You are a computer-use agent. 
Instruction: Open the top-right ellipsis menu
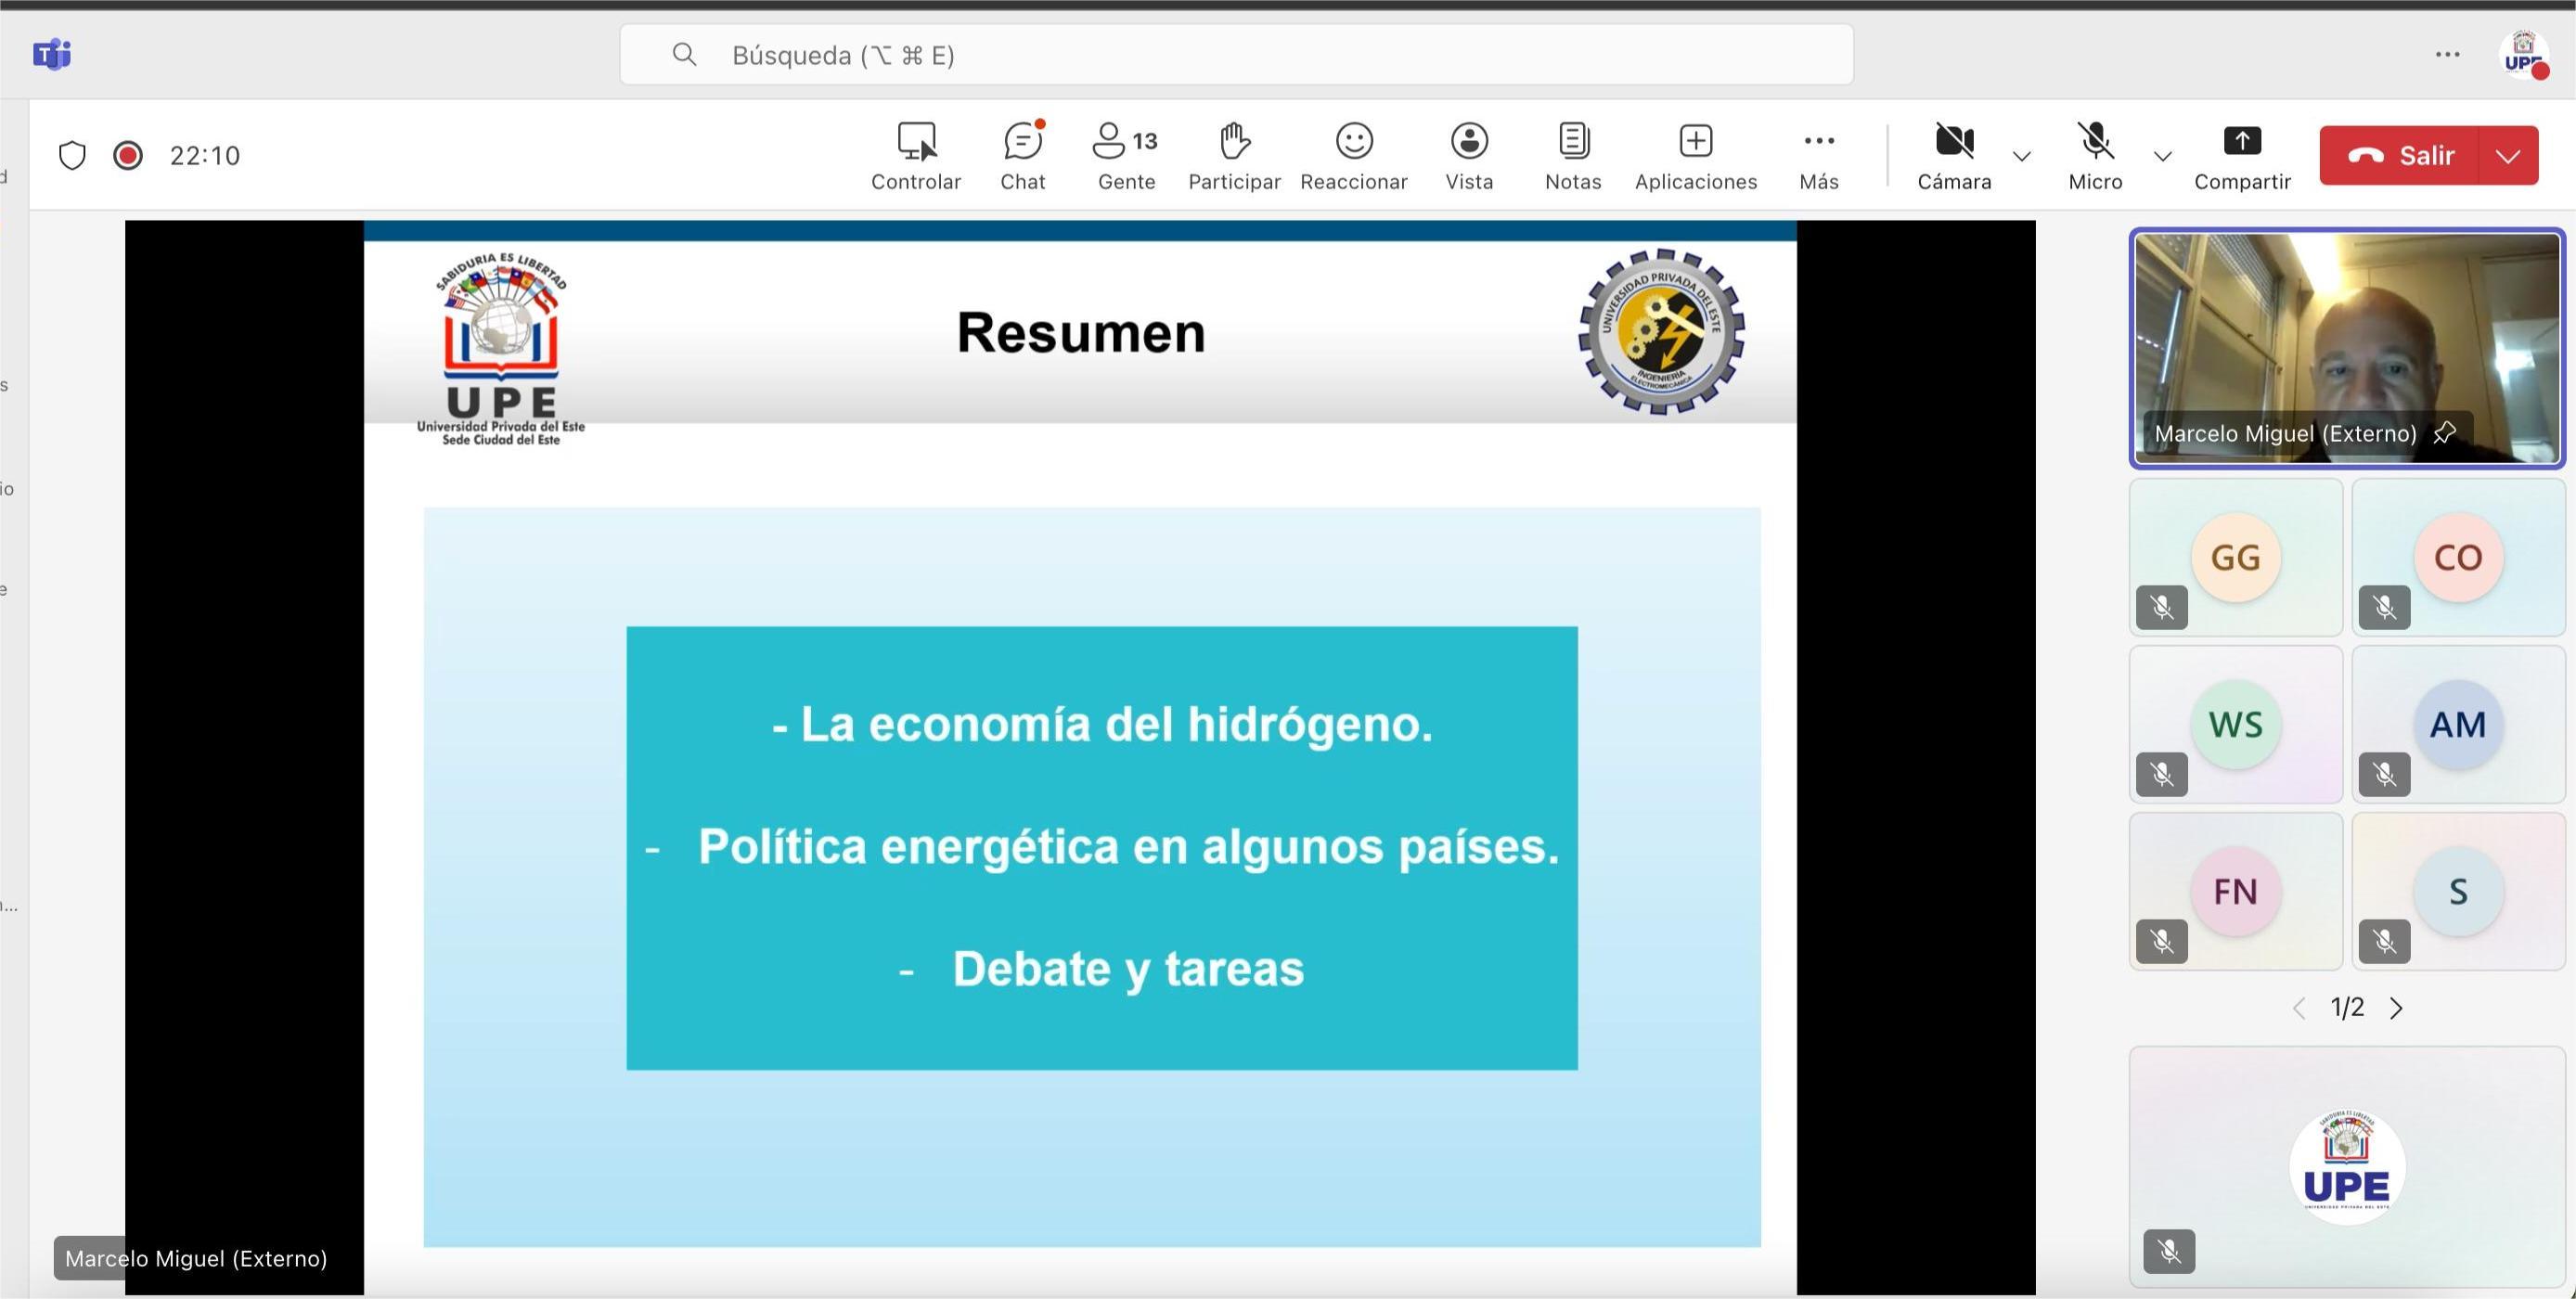[2447, 55]
